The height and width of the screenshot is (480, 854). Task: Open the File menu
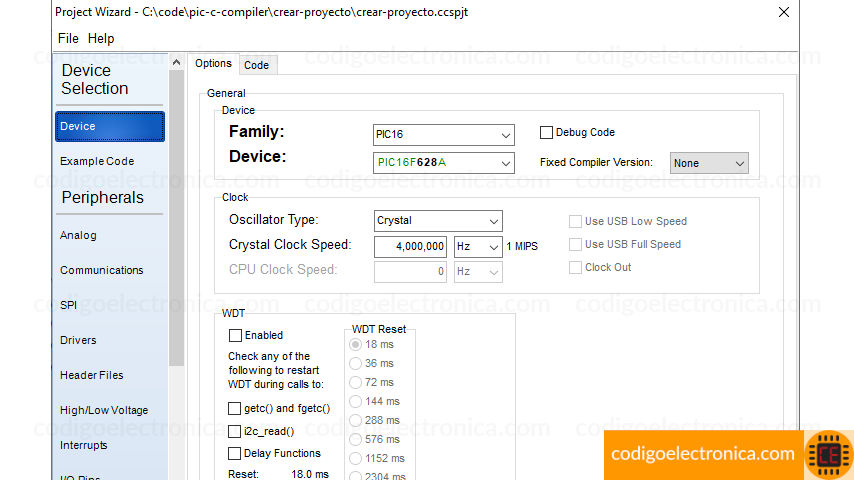68,39
